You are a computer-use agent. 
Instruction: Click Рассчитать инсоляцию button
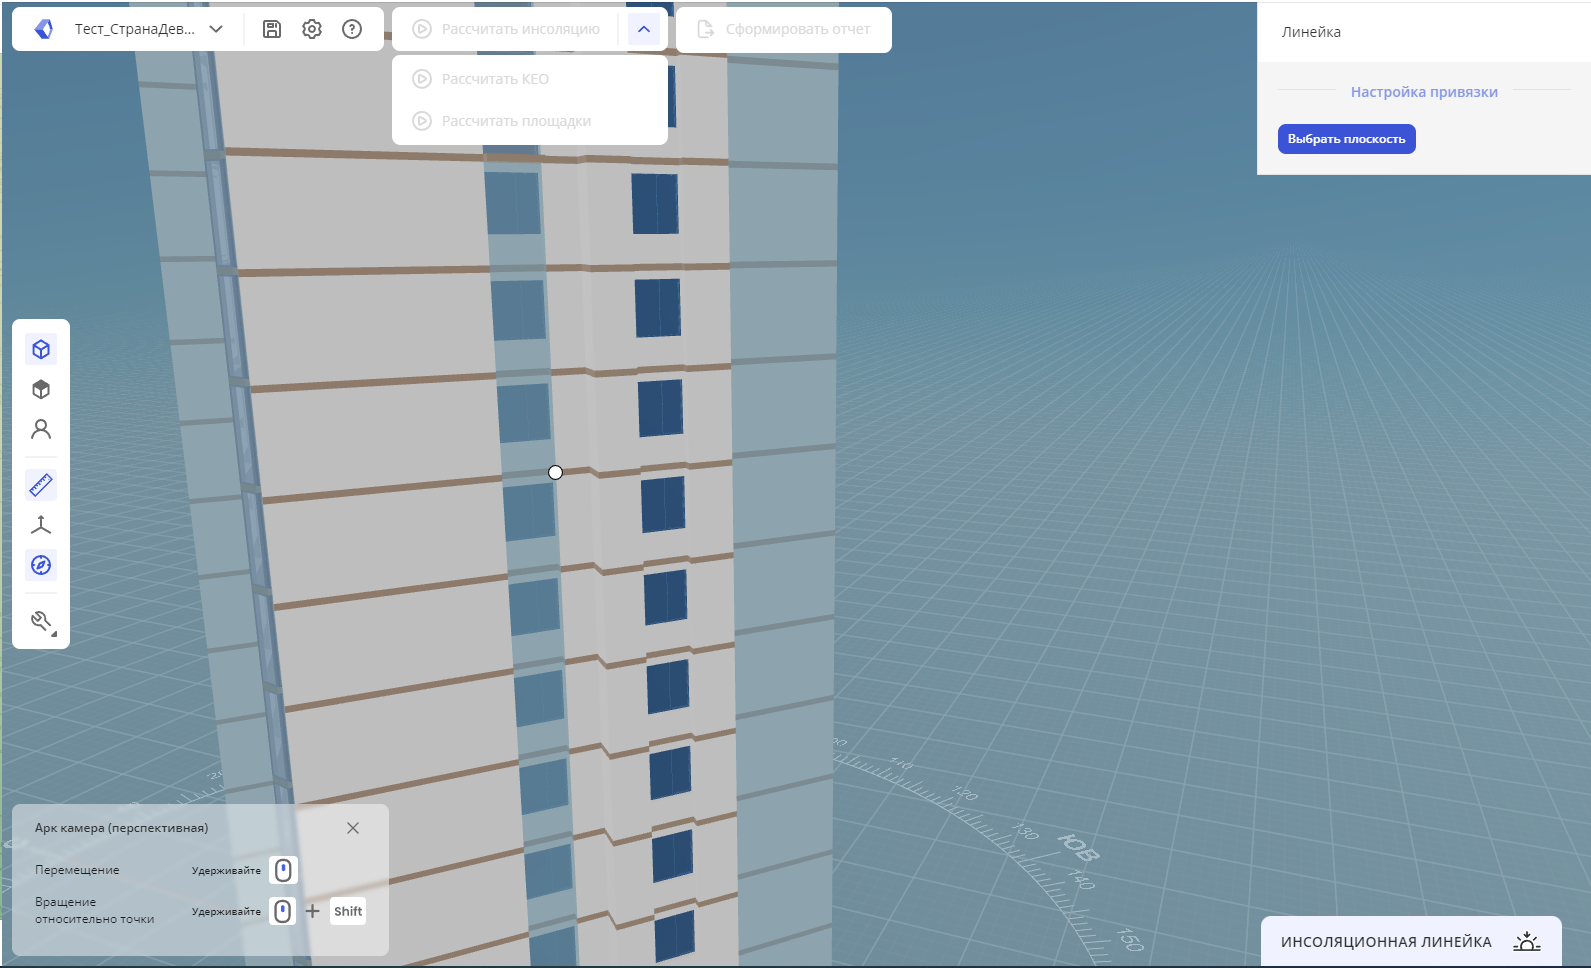(507, 29)
